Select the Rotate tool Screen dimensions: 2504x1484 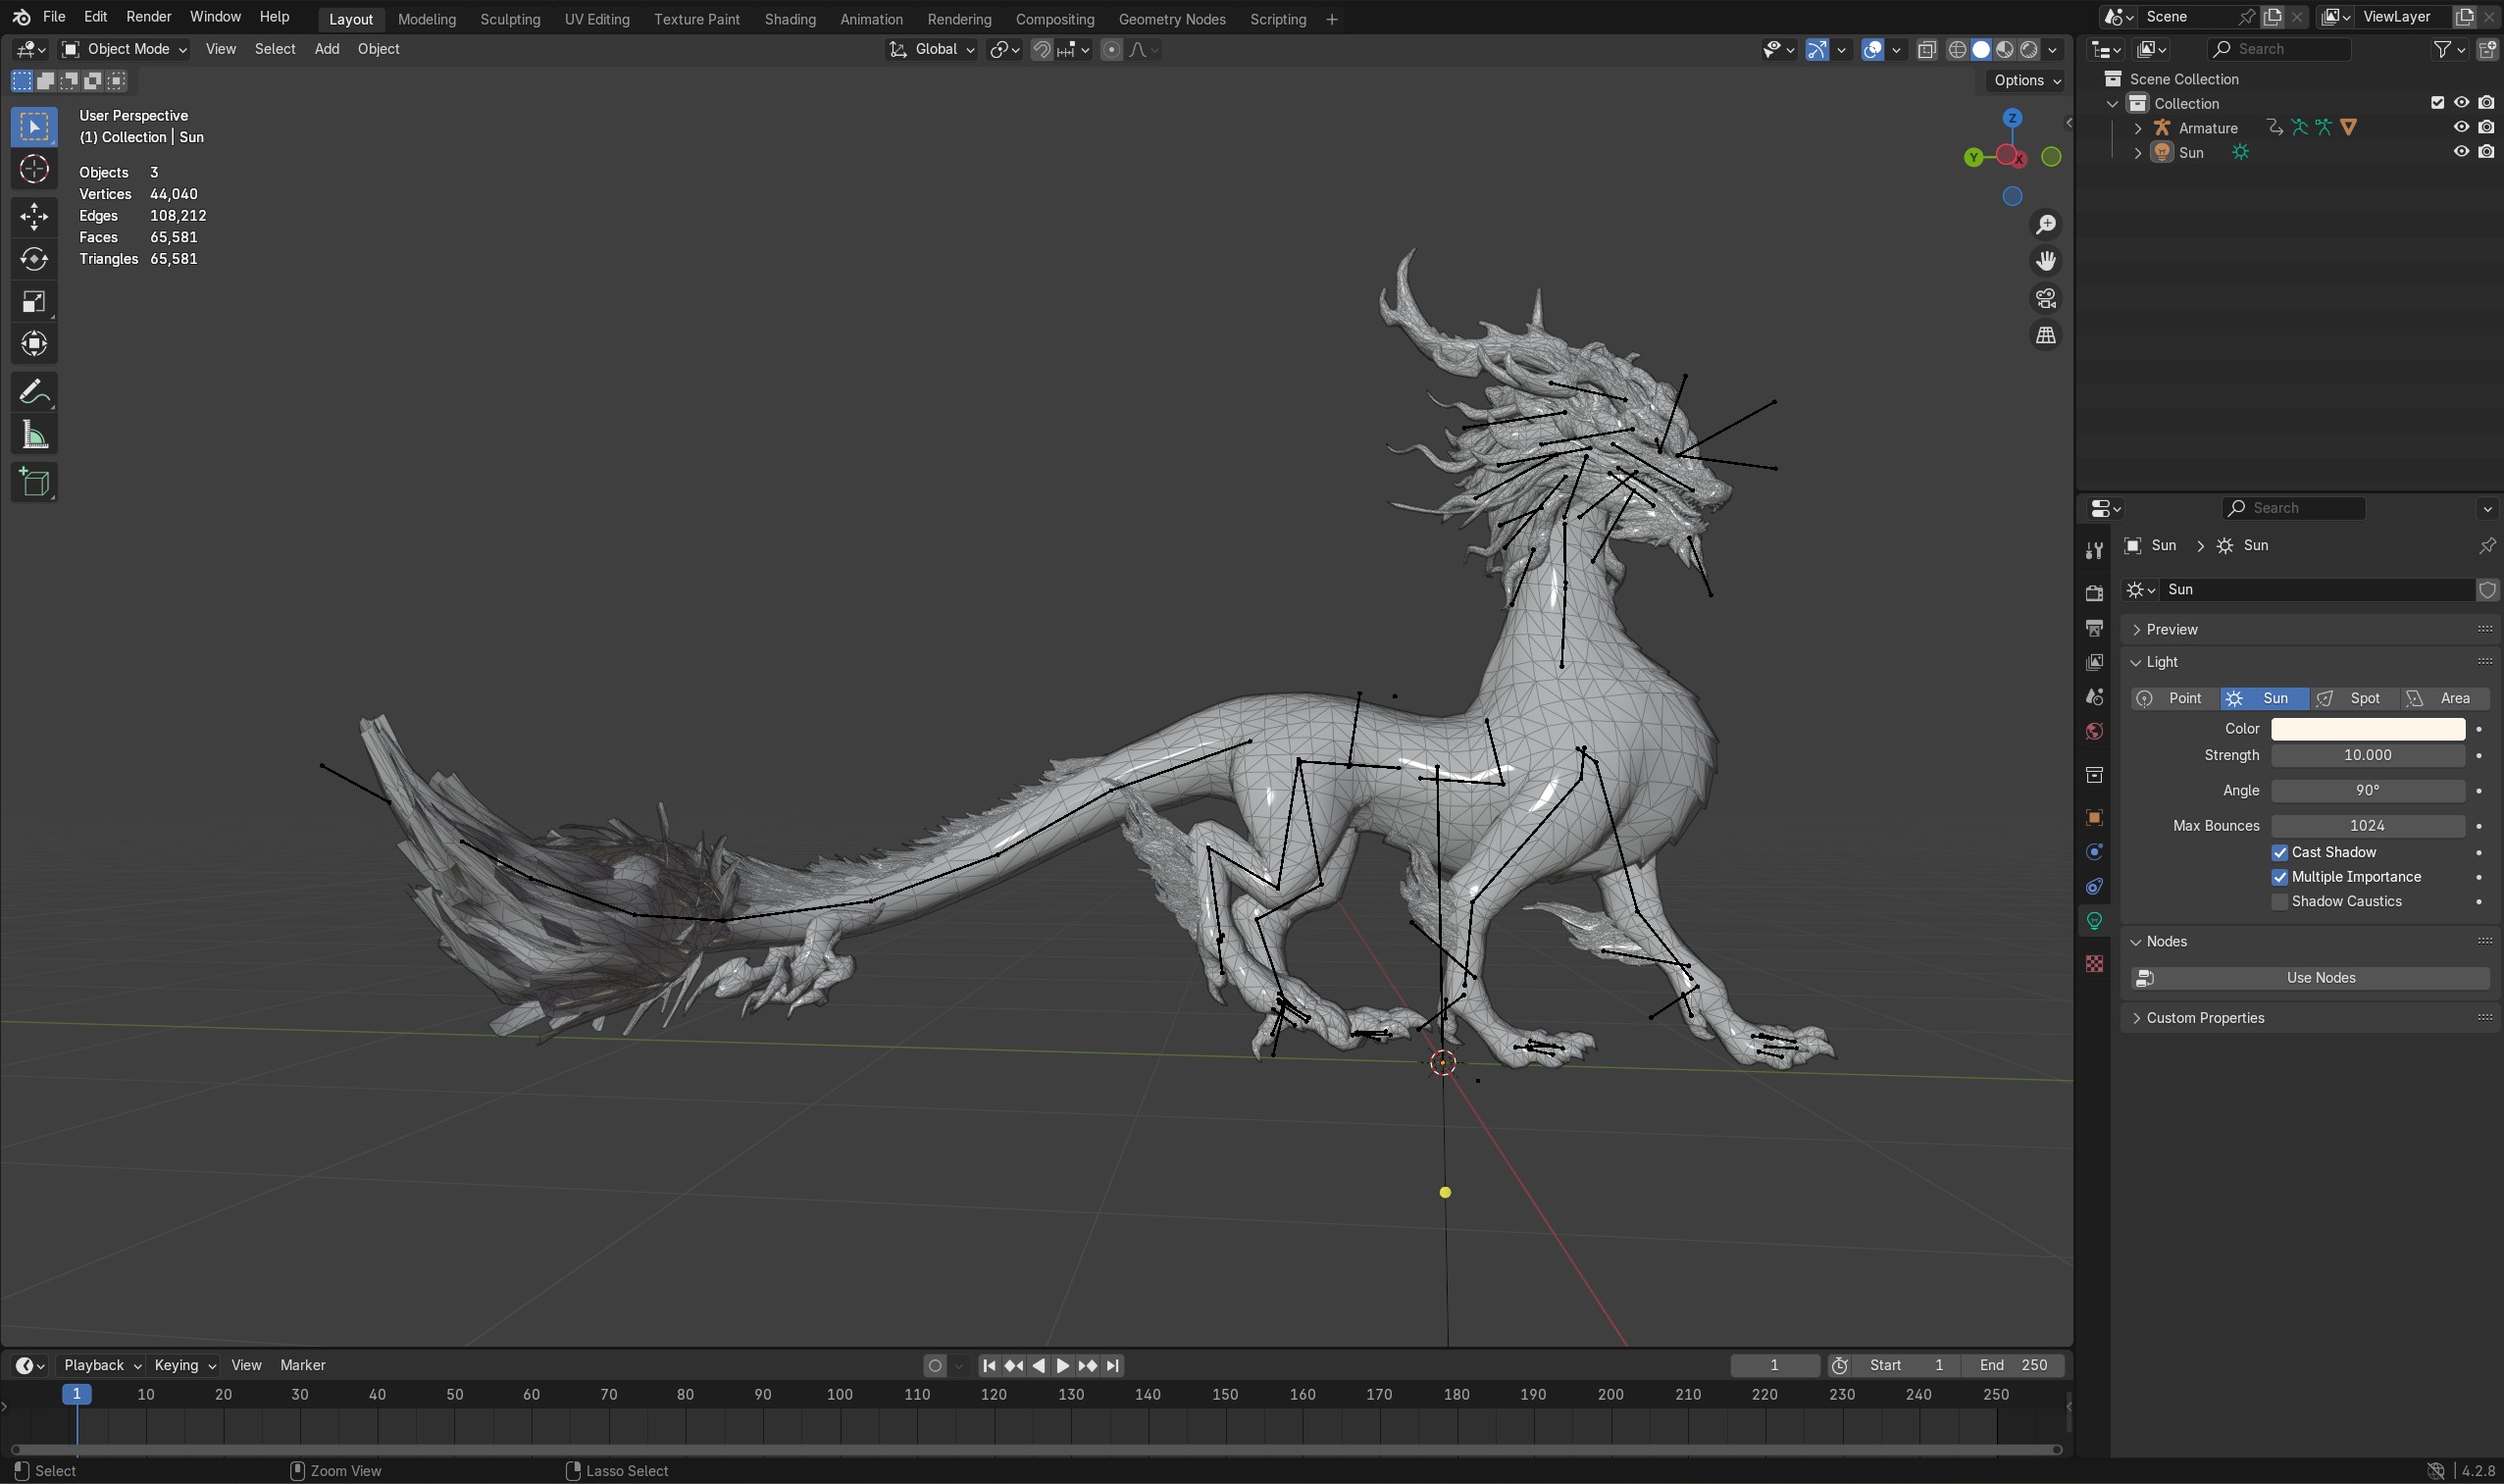(34, 259)
